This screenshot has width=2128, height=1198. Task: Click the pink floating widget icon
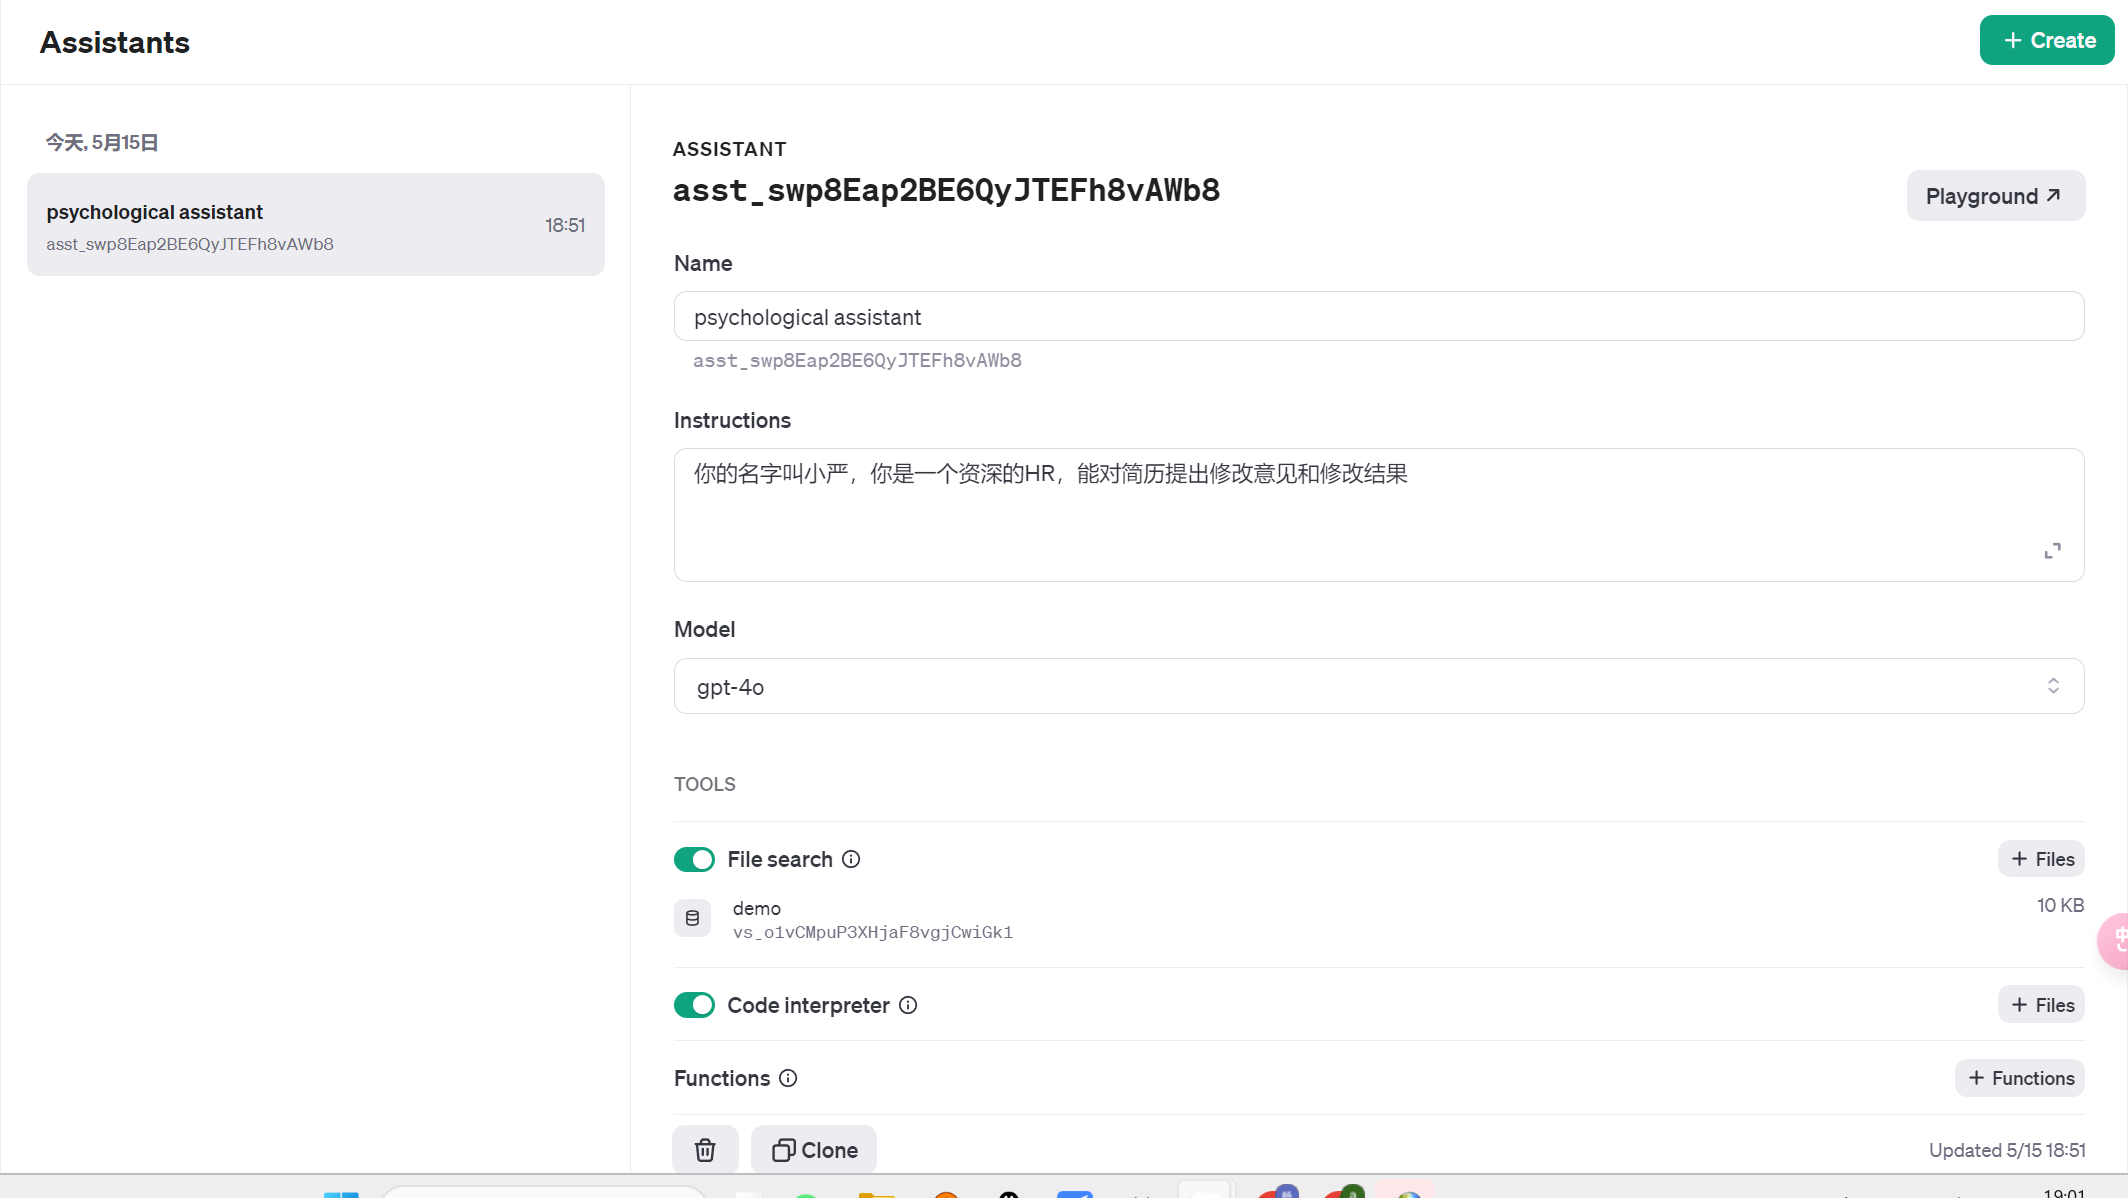click(2115, 940)
